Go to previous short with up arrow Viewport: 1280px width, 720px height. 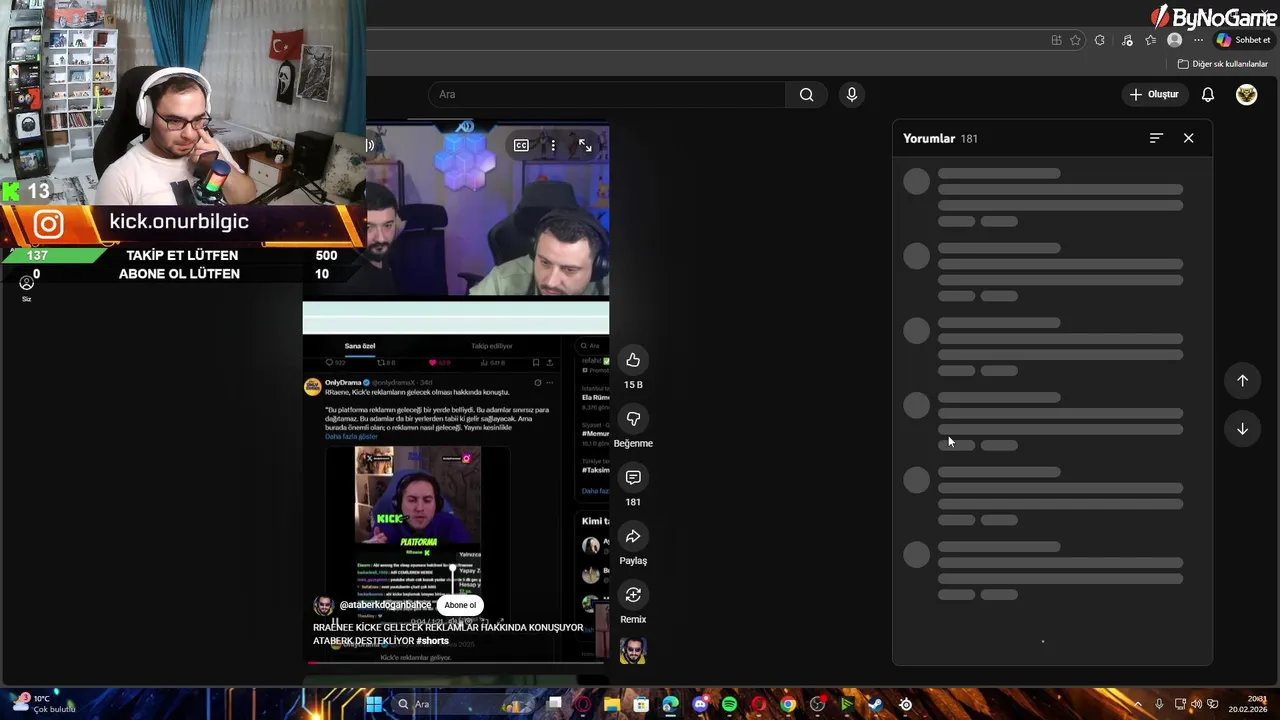click(x=1242, y=380)
